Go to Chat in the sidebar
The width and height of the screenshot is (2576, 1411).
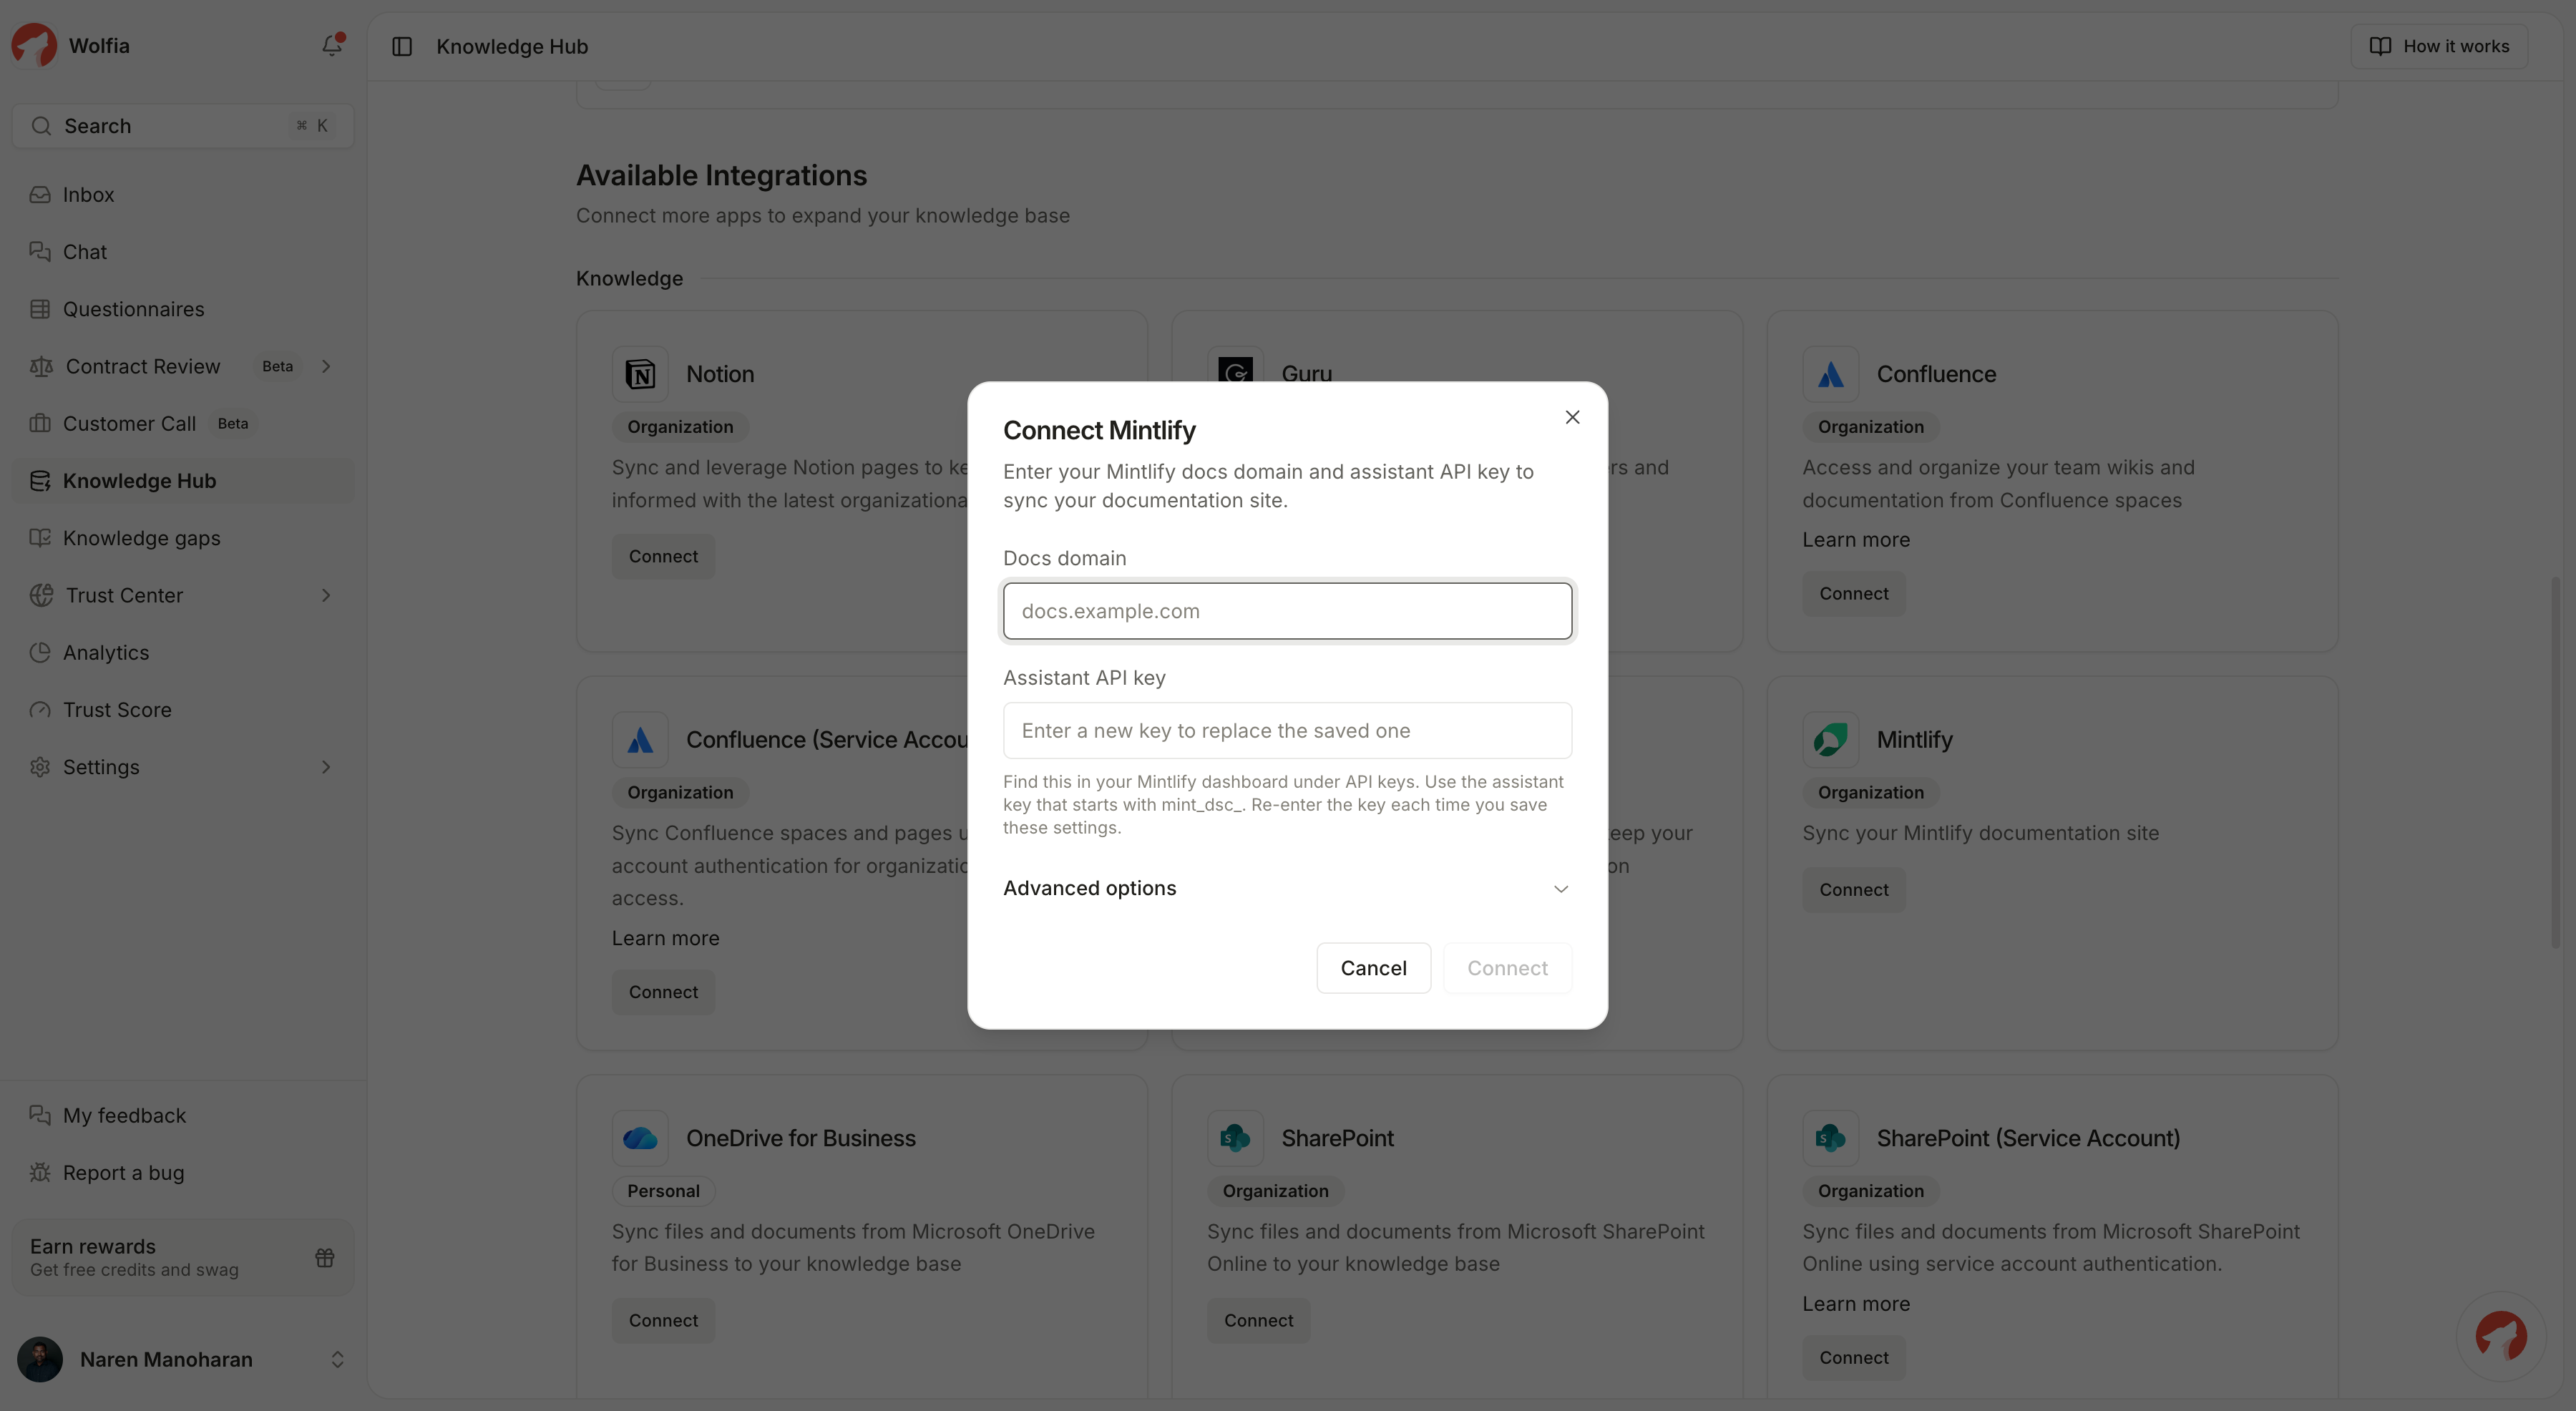pos(183,252)
